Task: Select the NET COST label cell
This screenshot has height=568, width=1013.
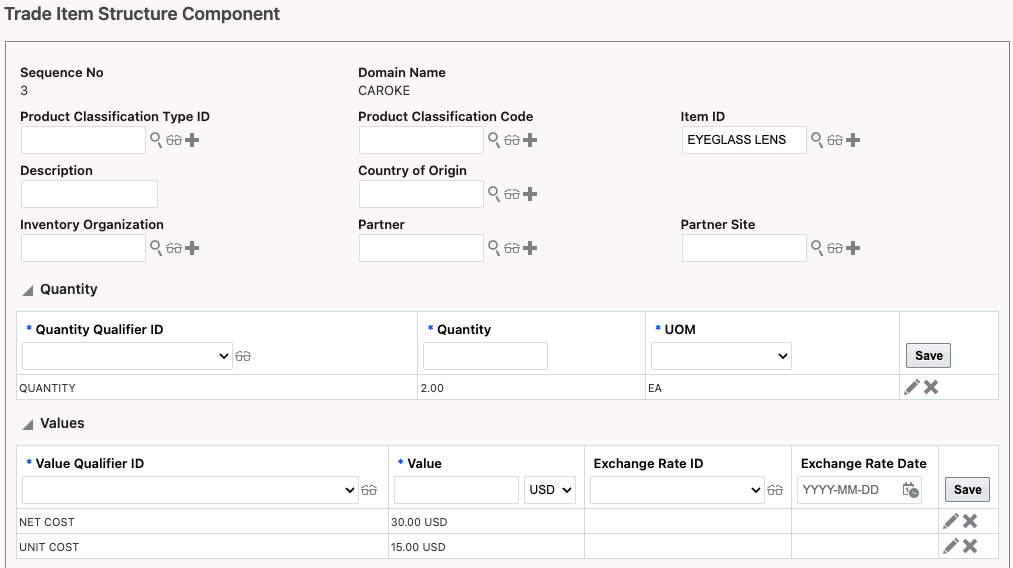Action: (x=202, y=521)
